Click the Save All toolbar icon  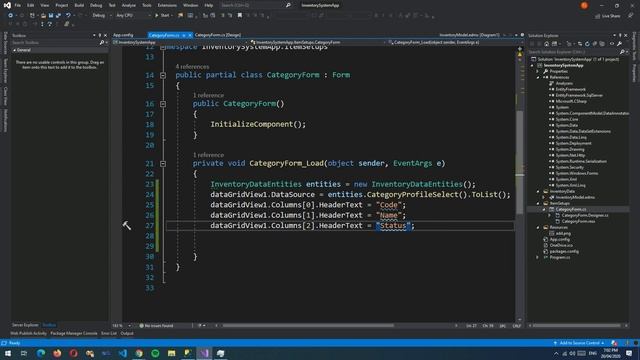58,15
